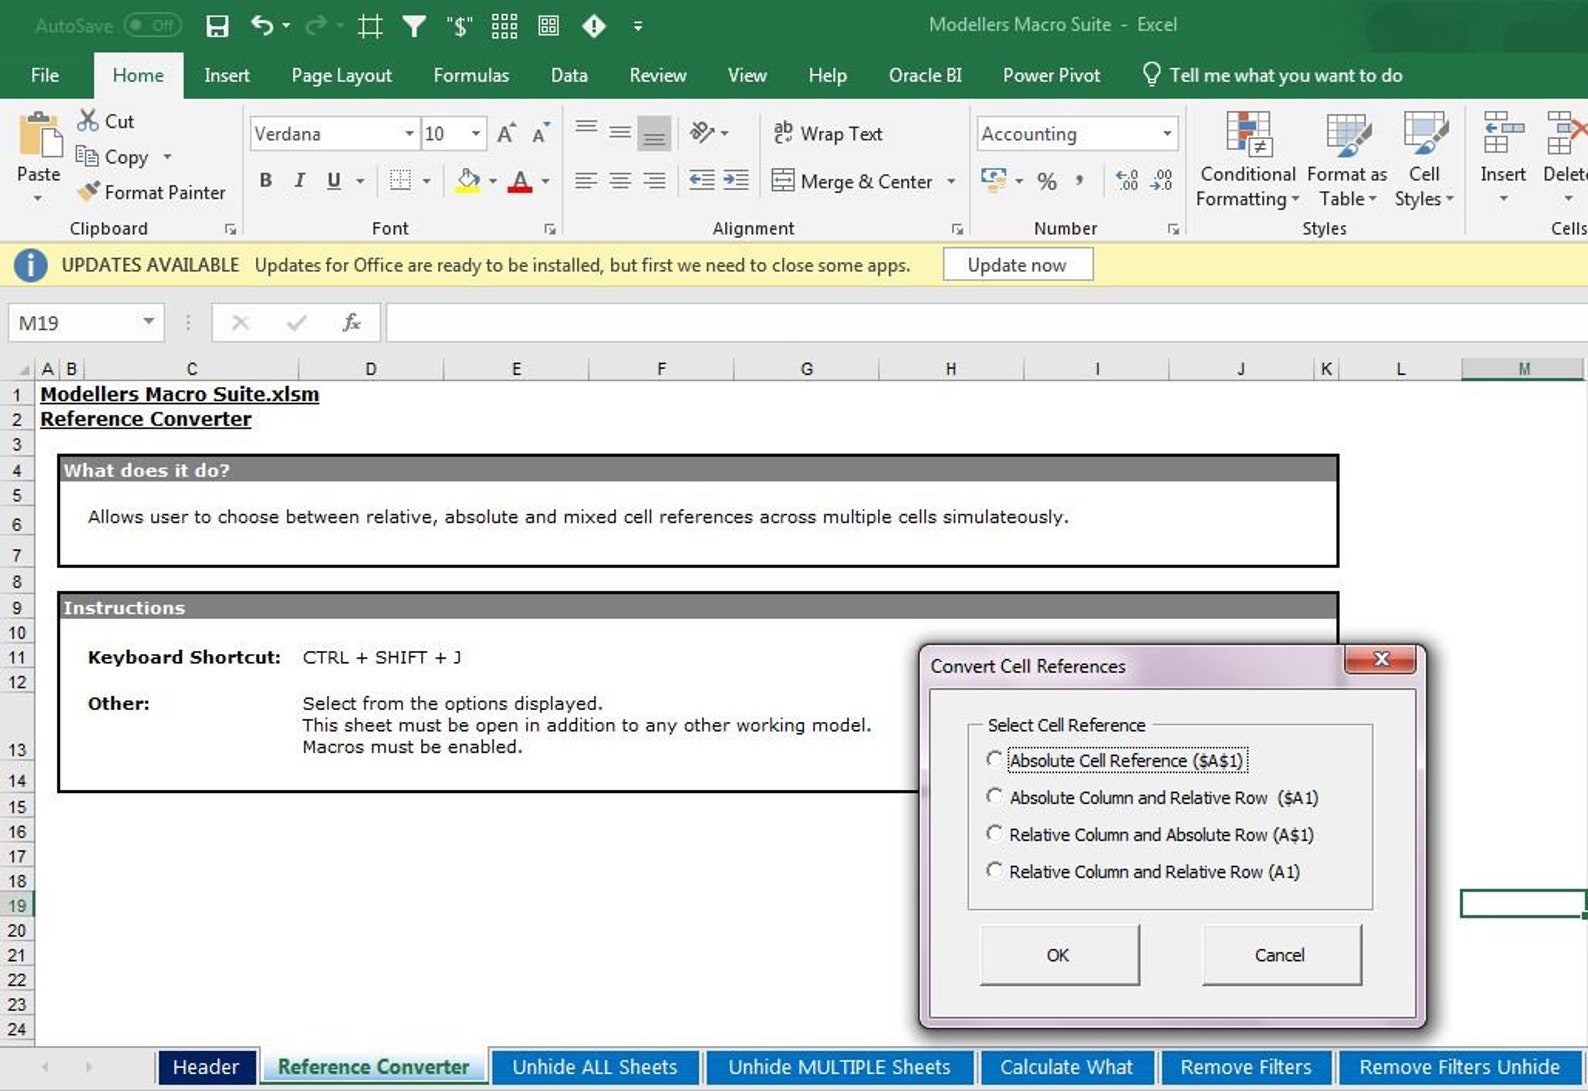Click the formula bar input field
Image resolution: width=1588 pixels, height=1091 pixels.
click(x=986, y=323)
